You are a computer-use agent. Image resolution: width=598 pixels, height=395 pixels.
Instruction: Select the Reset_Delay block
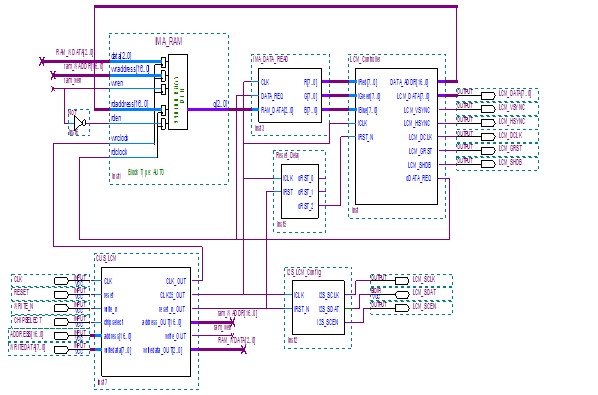pos(300,191)
